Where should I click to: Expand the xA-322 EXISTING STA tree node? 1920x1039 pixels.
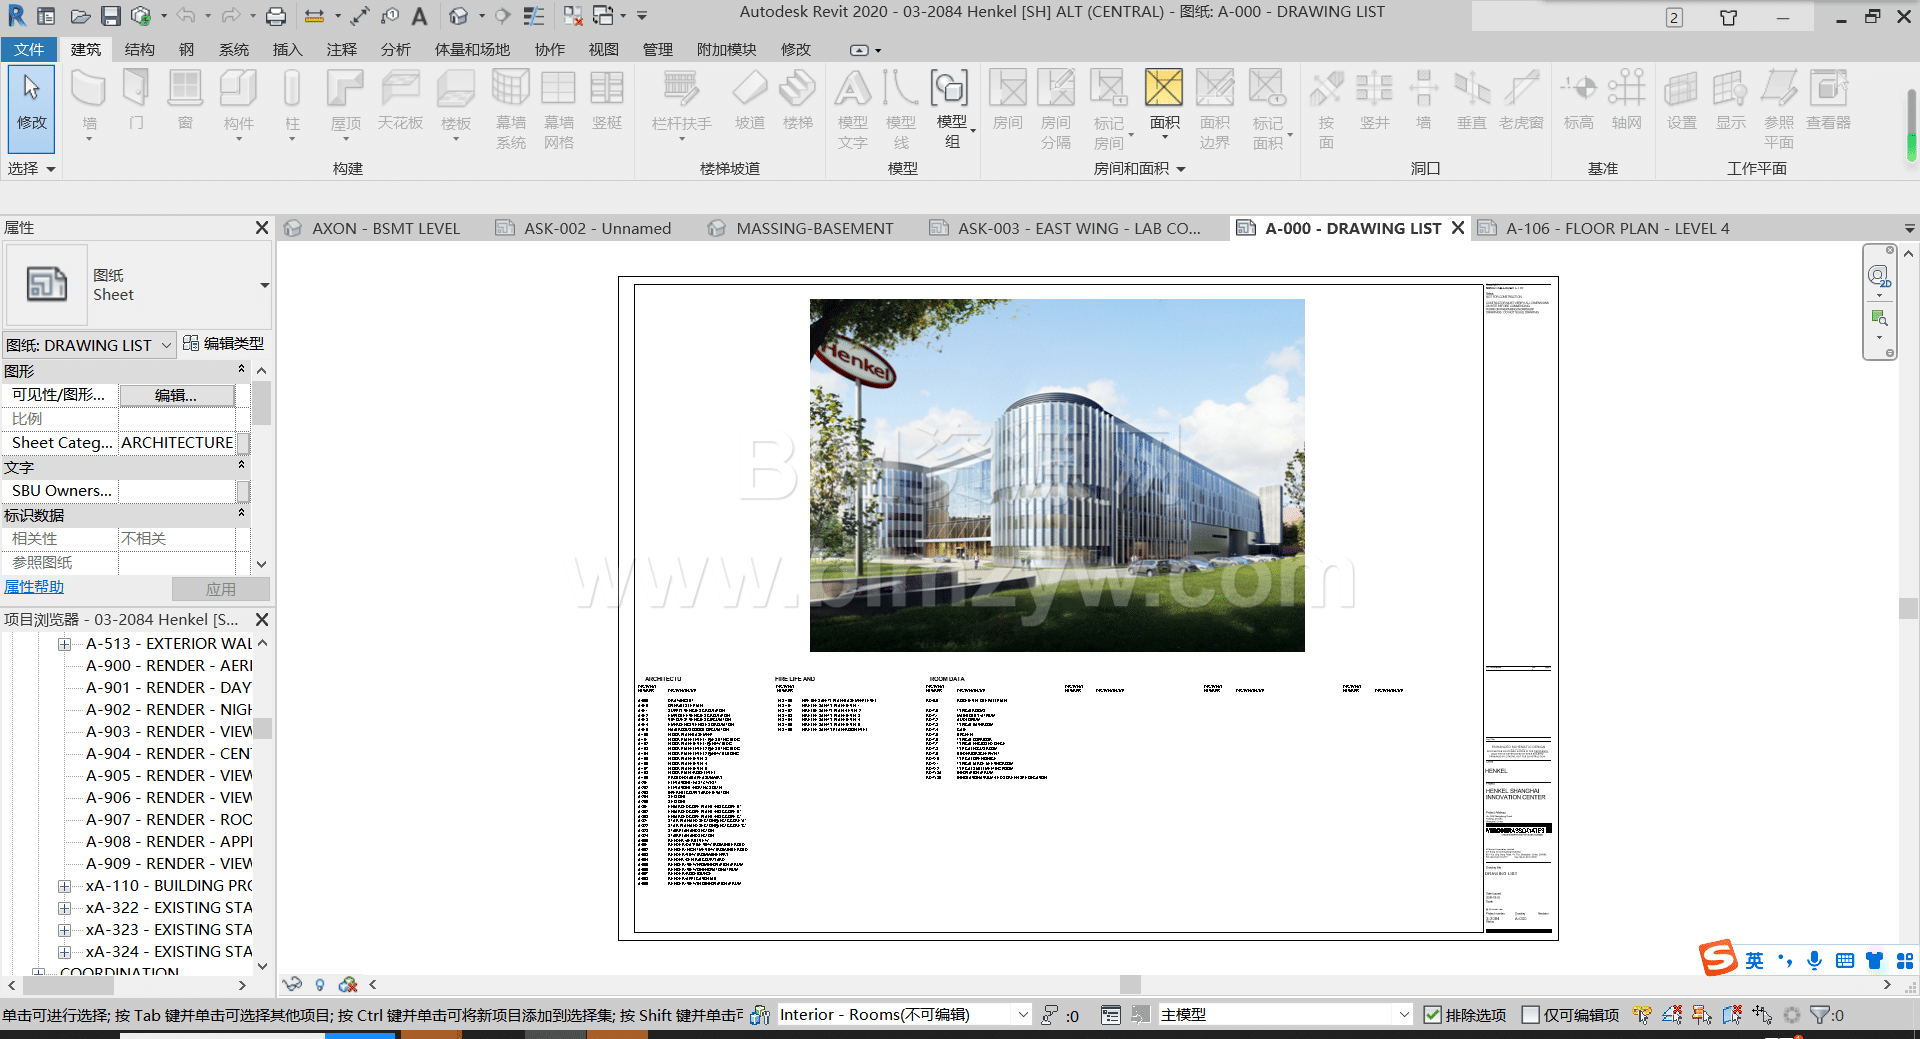(64, 908)
